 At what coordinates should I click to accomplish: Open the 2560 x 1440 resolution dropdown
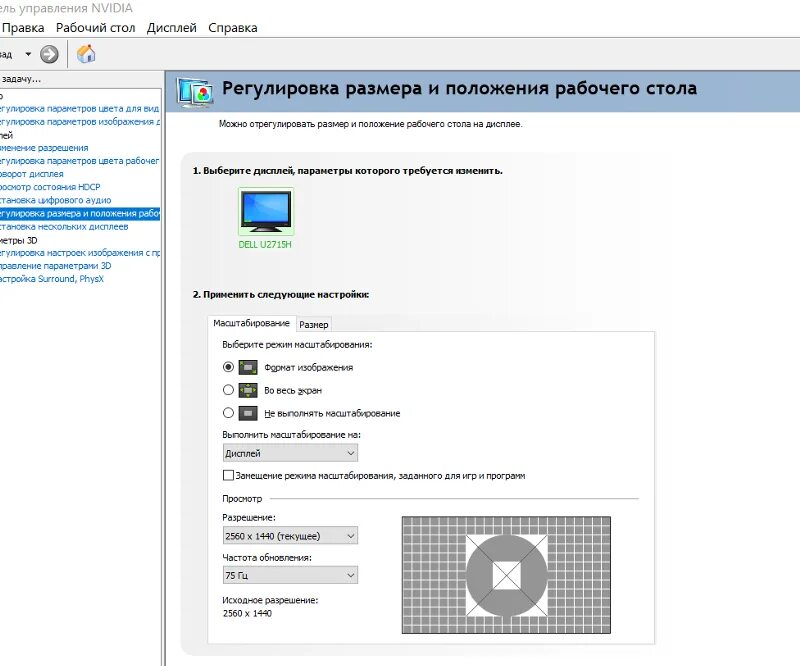coord(290,536)
